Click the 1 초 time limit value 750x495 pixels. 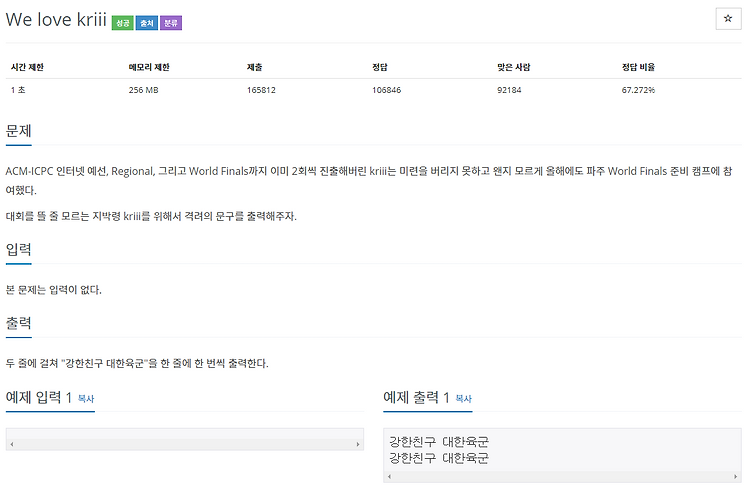[x=18, y=90]
